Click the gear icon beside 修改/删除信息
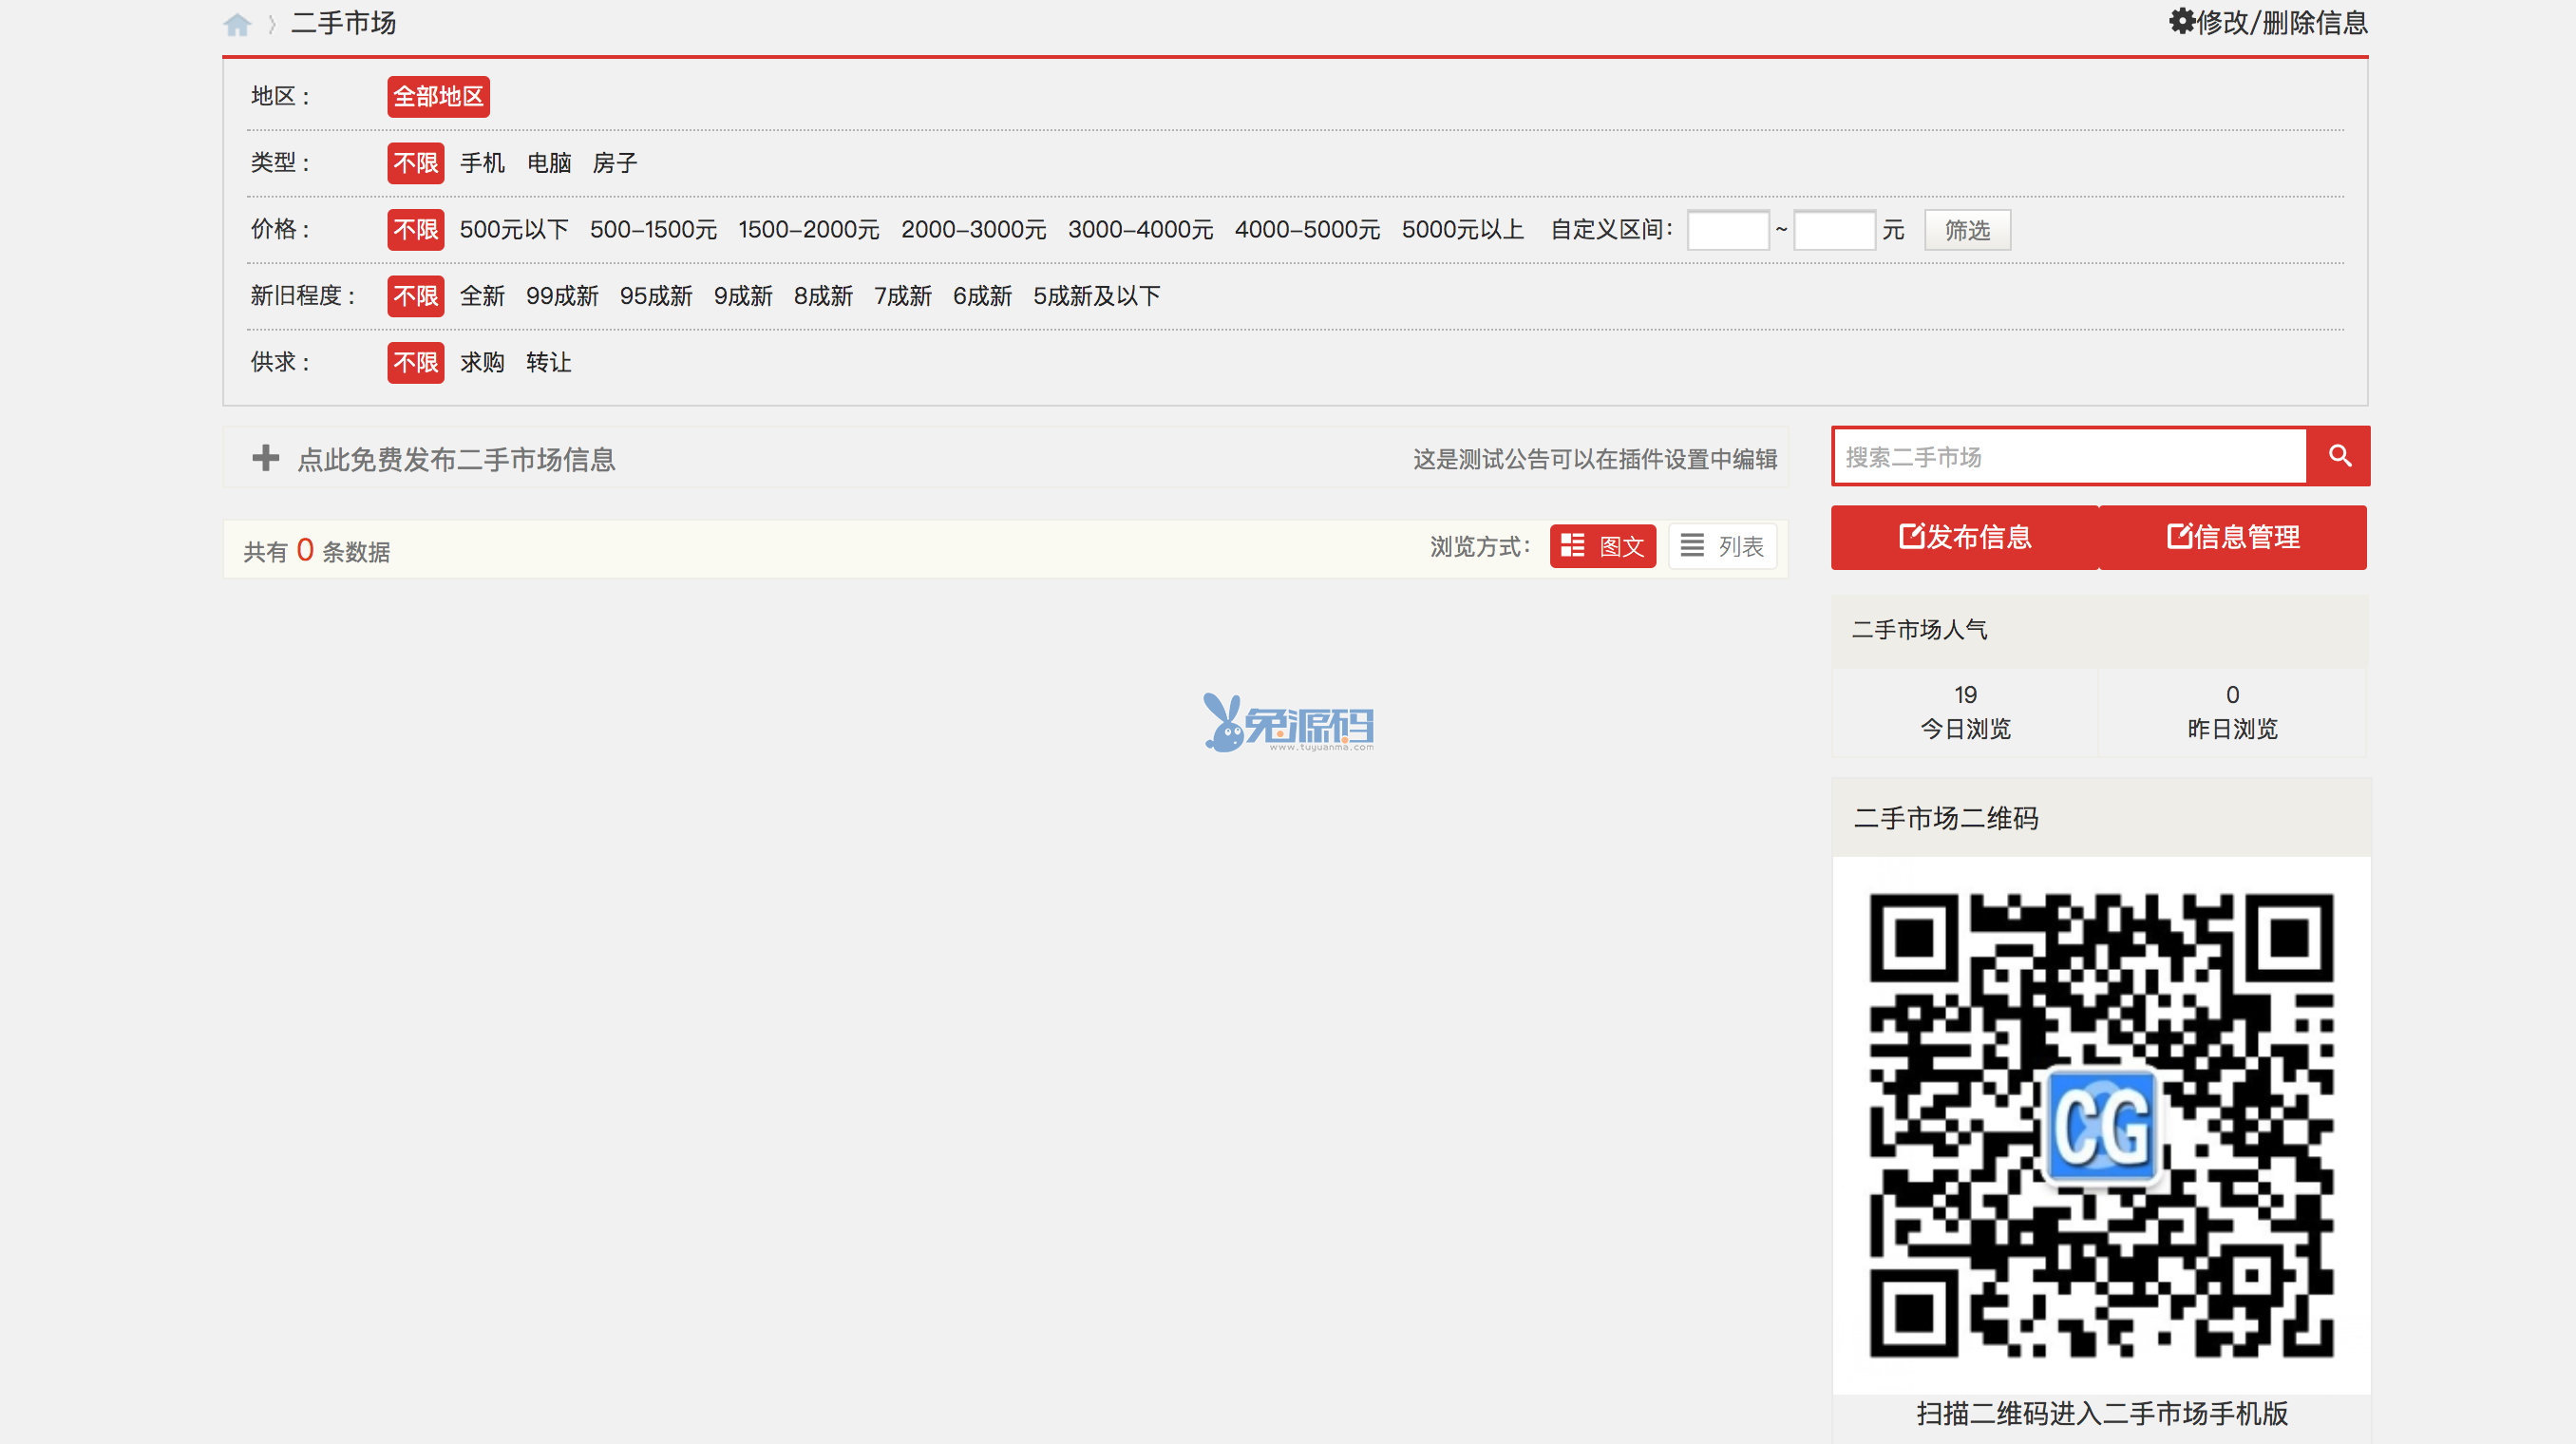Viewport: 2576px width, 1444px height. [2181, 21]
